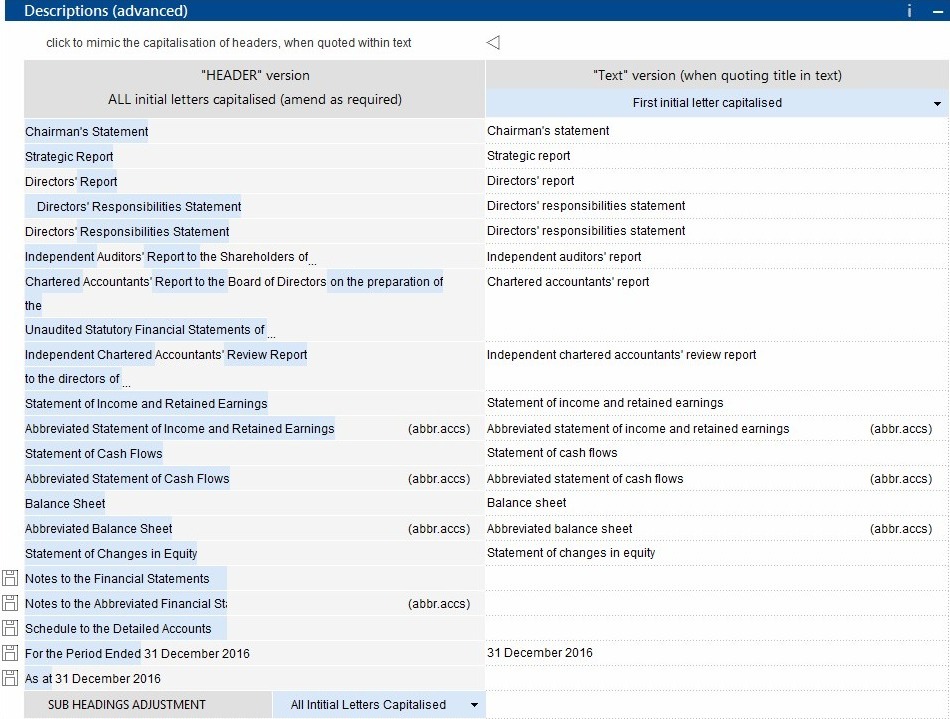Select text version 'Abbreviated balance sheet'
The height and width of the screenshot is (719, 950).
[559, 529]
